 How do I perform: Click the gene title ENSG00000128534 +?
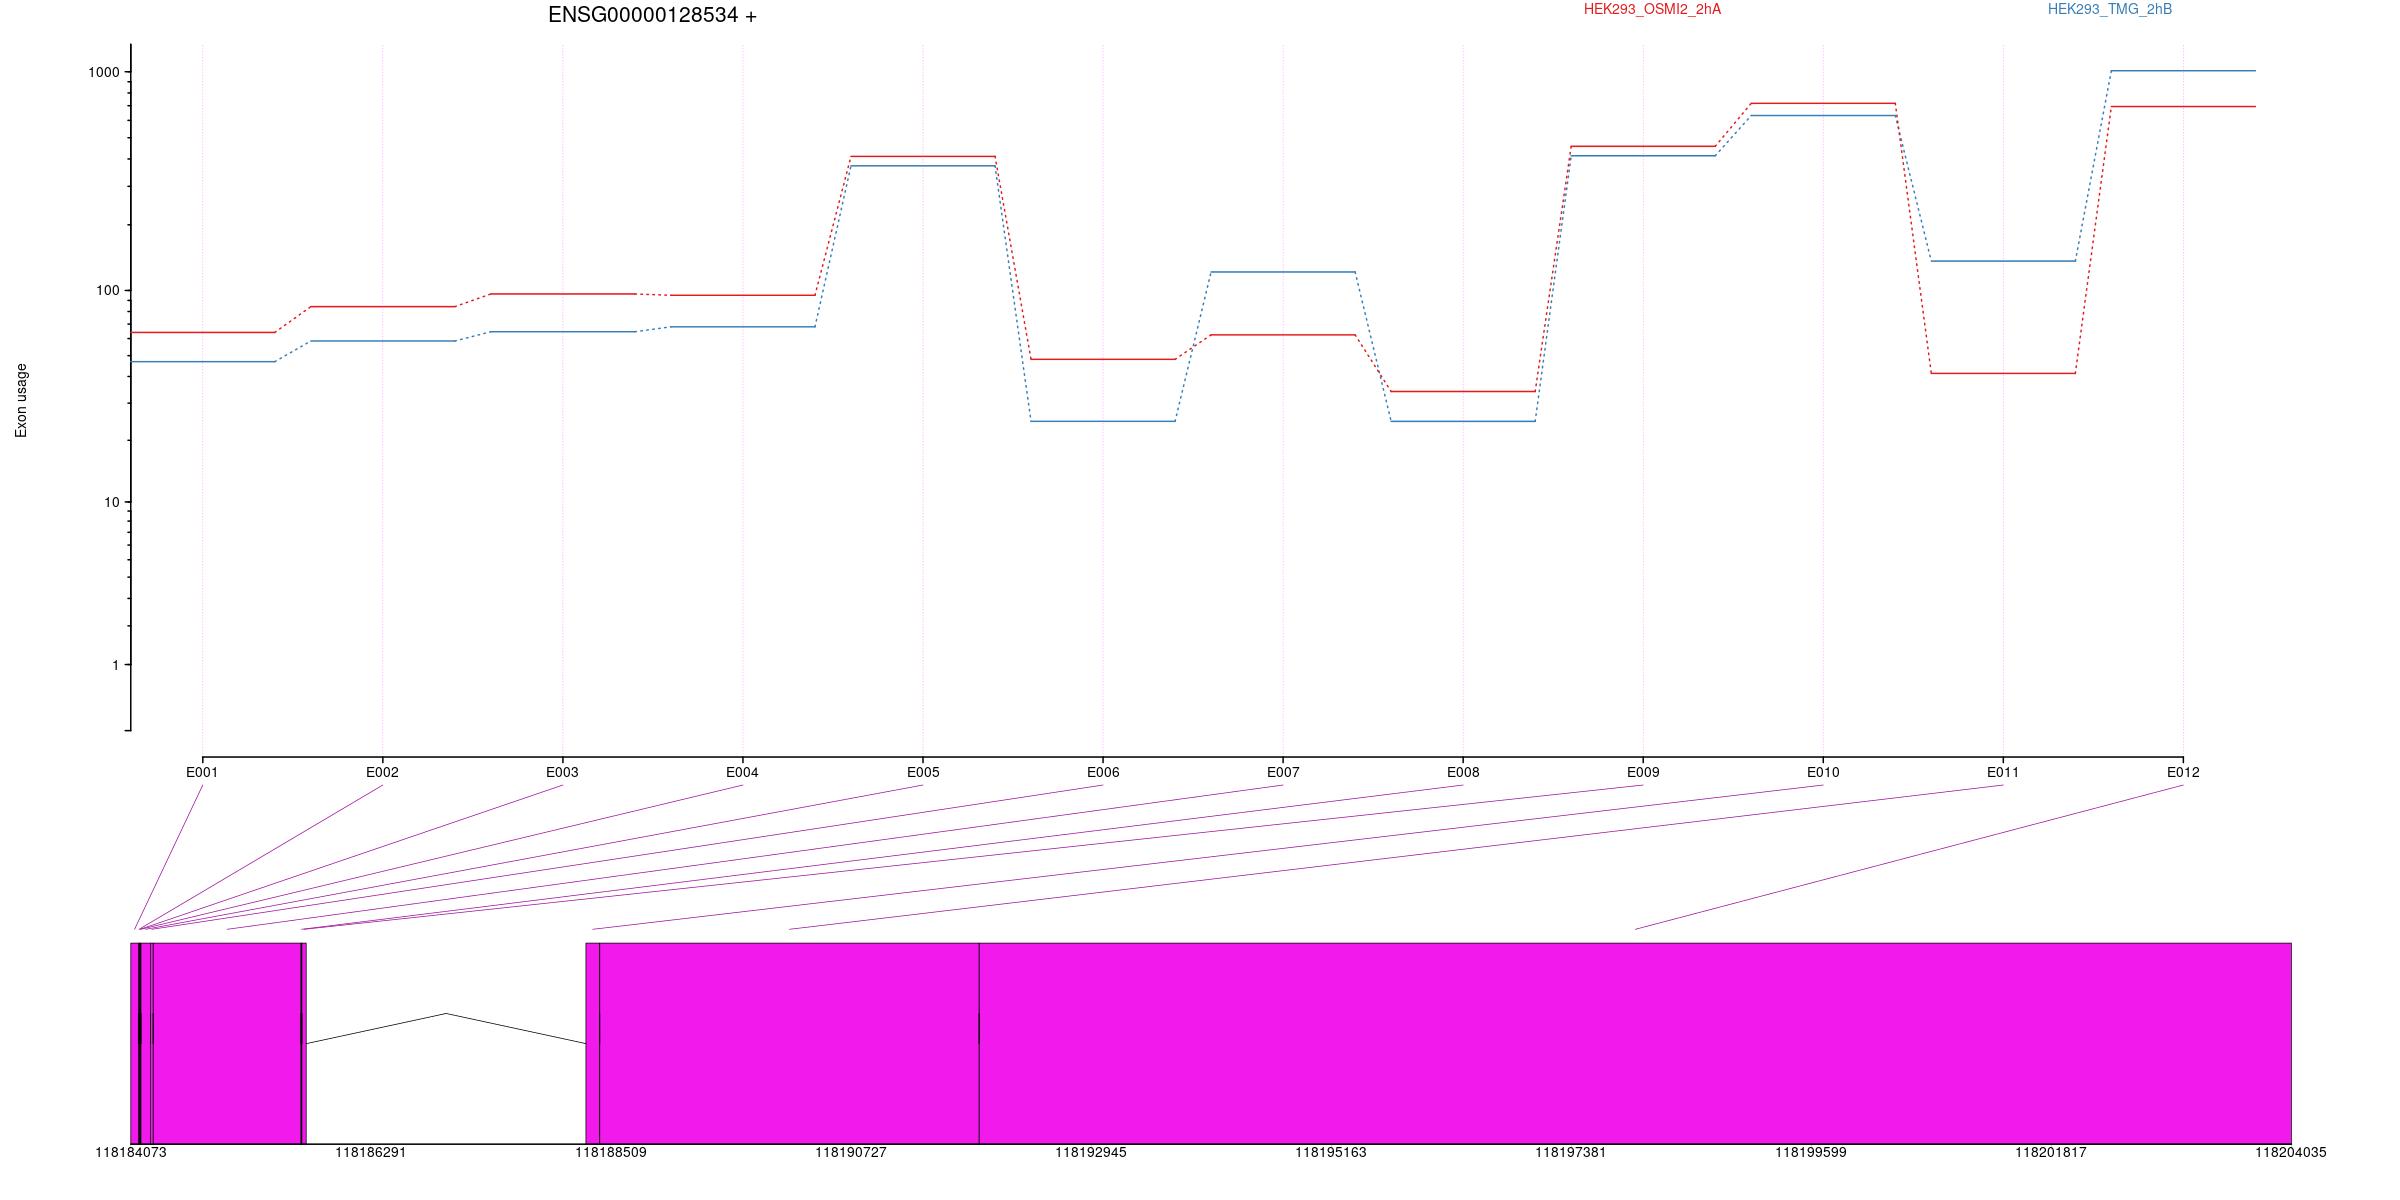point(652,15)
